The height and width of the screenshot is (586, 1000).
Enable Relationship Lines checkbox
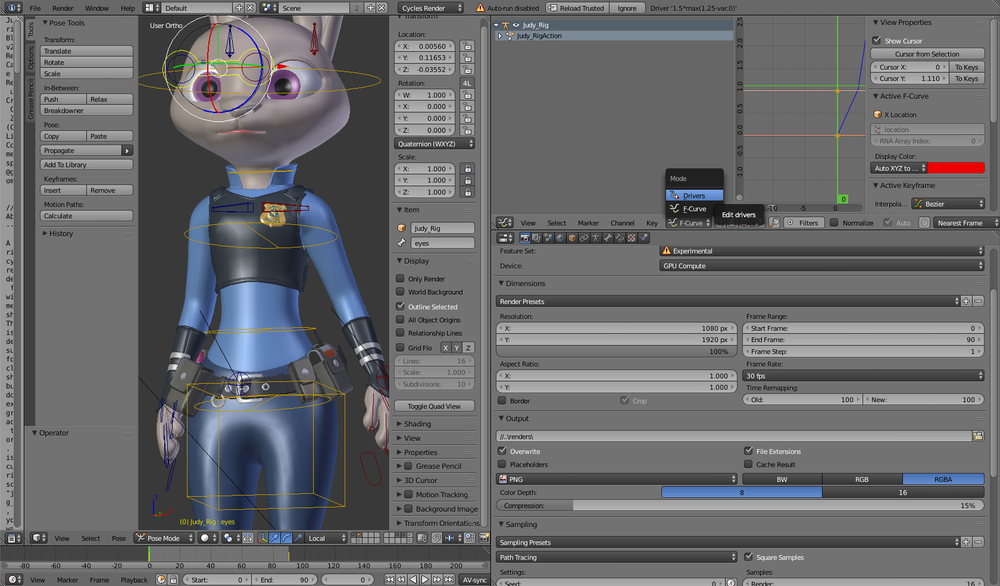[x=401, y=333]
